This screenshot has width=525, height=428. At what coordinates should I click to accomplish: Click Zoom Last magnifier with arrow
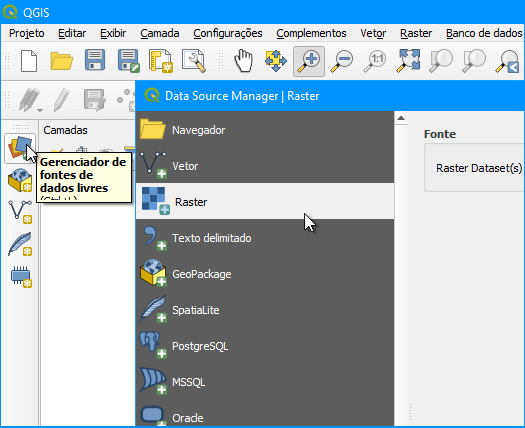[507, 62]
